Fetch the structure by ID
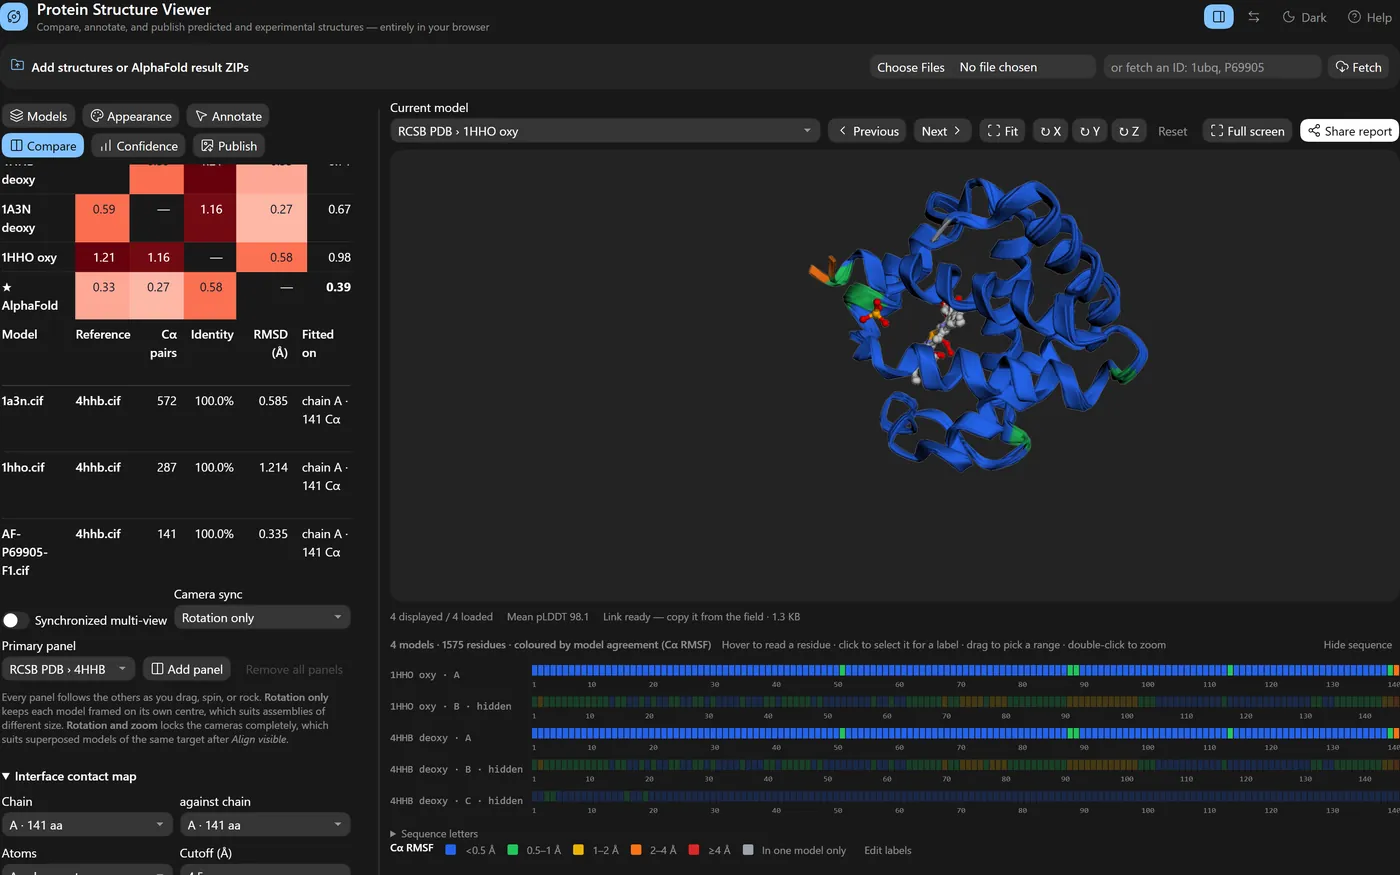 (x=1358, y=67)
